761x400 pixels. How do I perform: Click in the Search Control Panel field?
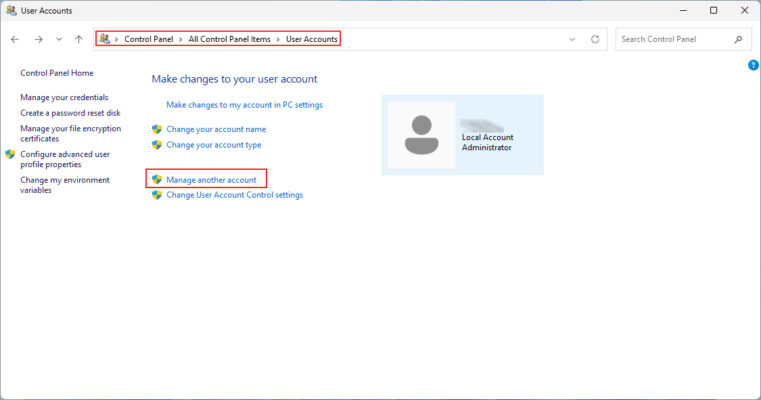coord(675,39)
